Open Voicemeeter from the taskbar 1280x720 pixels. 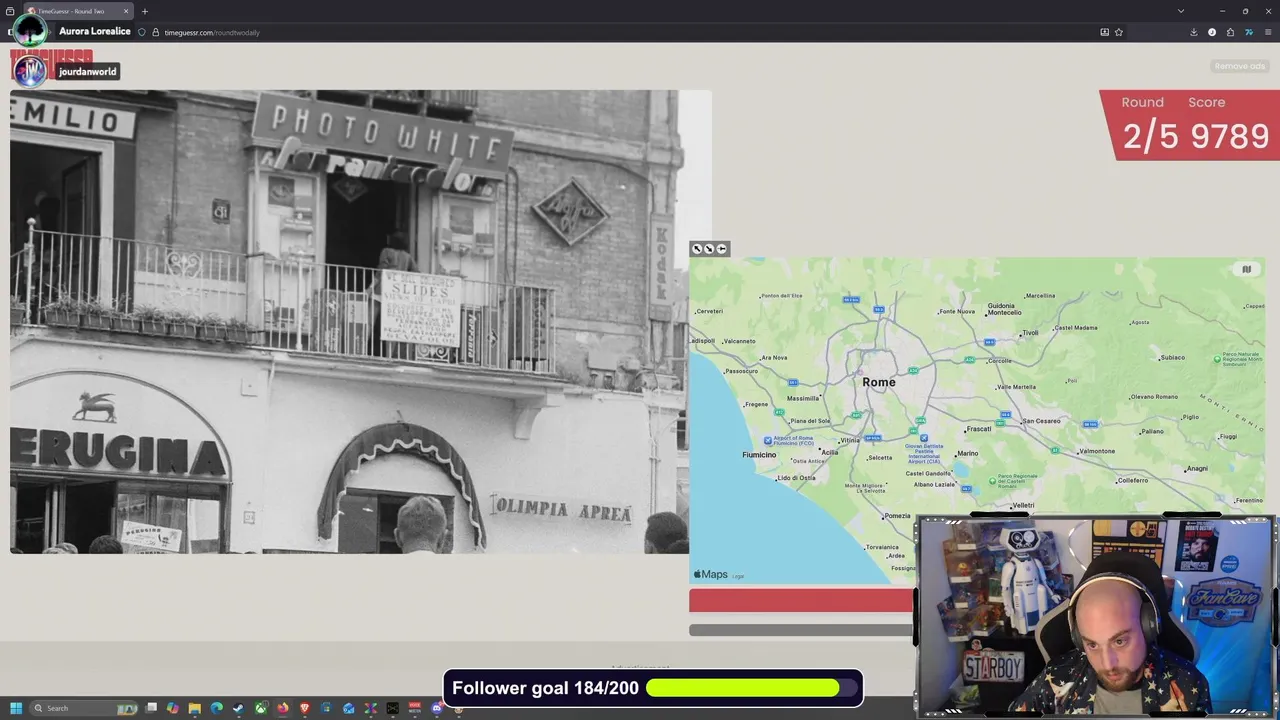click(414, 708)
